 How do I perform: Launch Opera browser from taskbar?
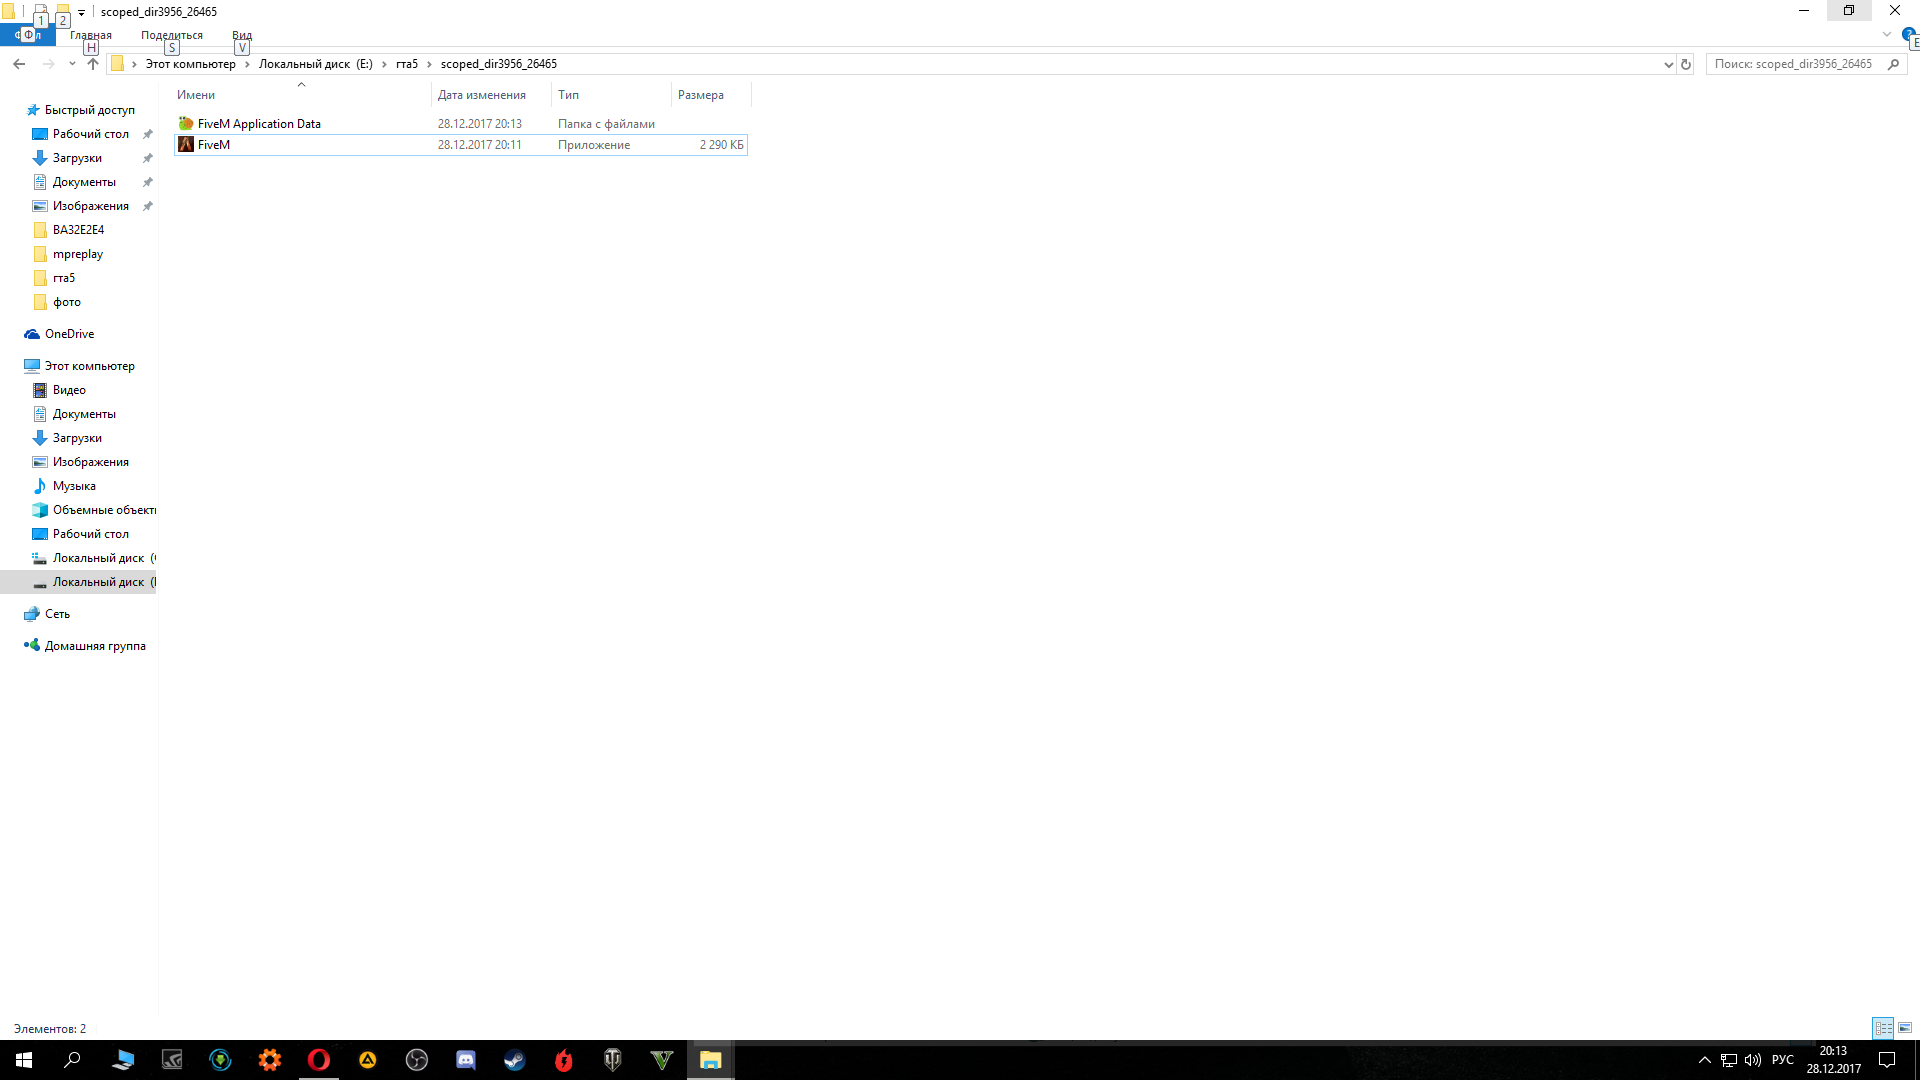point(319,1060)
